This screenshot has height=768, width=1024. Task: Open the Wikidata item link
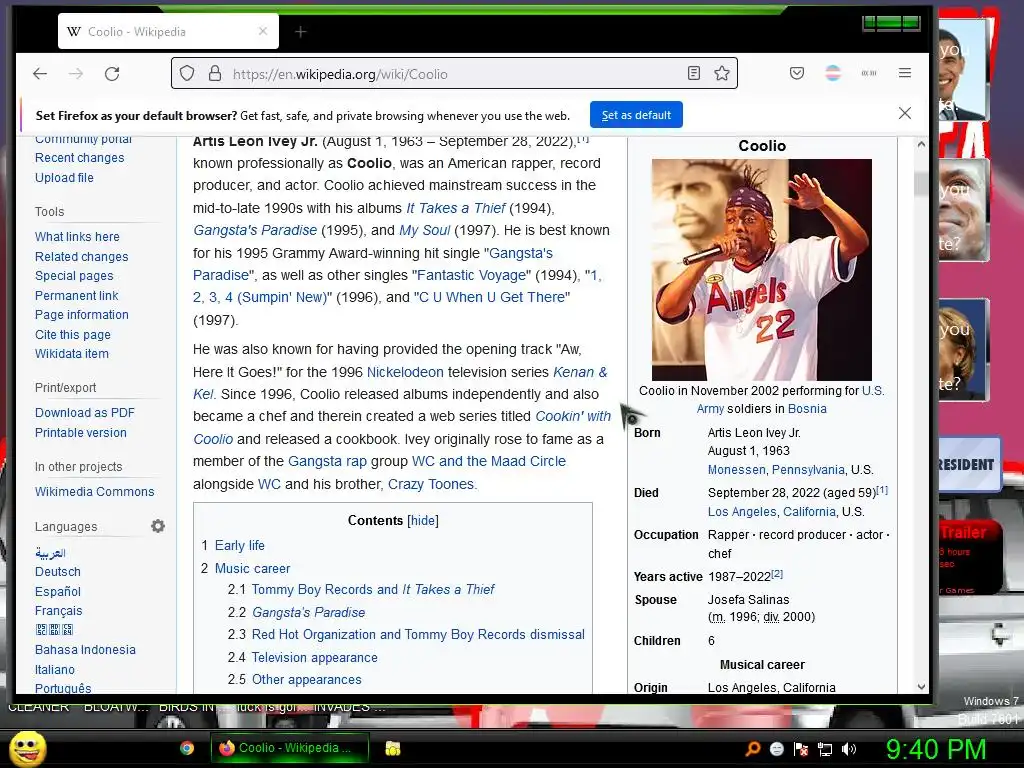click(x=72, y=354)
